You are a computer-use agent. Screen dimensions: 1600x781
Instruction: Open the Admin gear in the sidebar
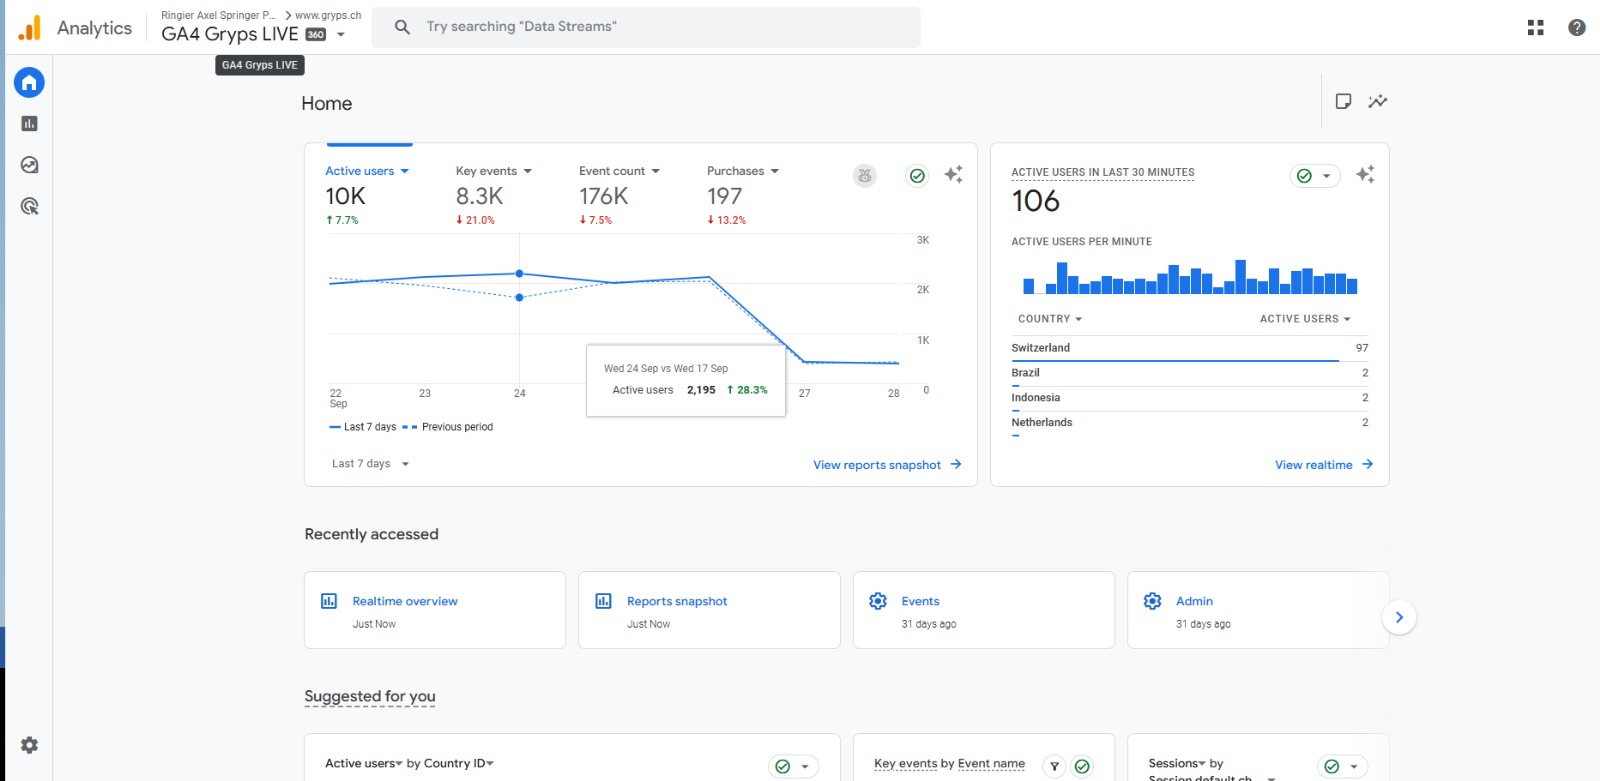pos(29,745)
